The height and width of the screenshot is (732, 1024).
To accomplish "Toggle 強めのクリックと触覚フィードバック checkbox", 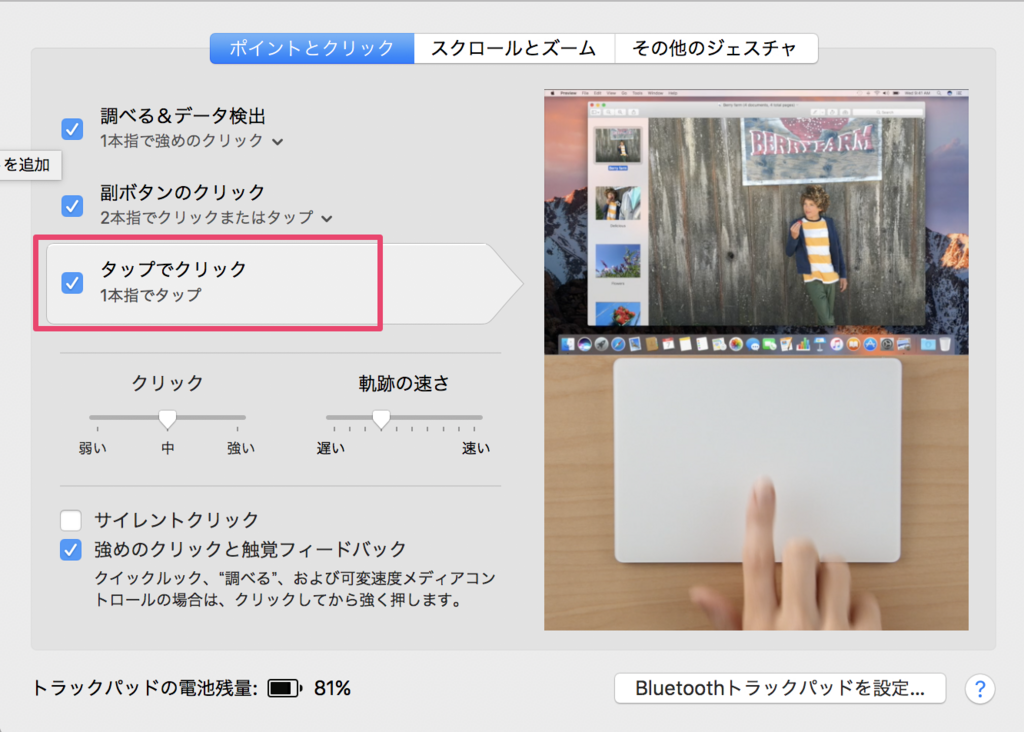I will pos(71,549).
